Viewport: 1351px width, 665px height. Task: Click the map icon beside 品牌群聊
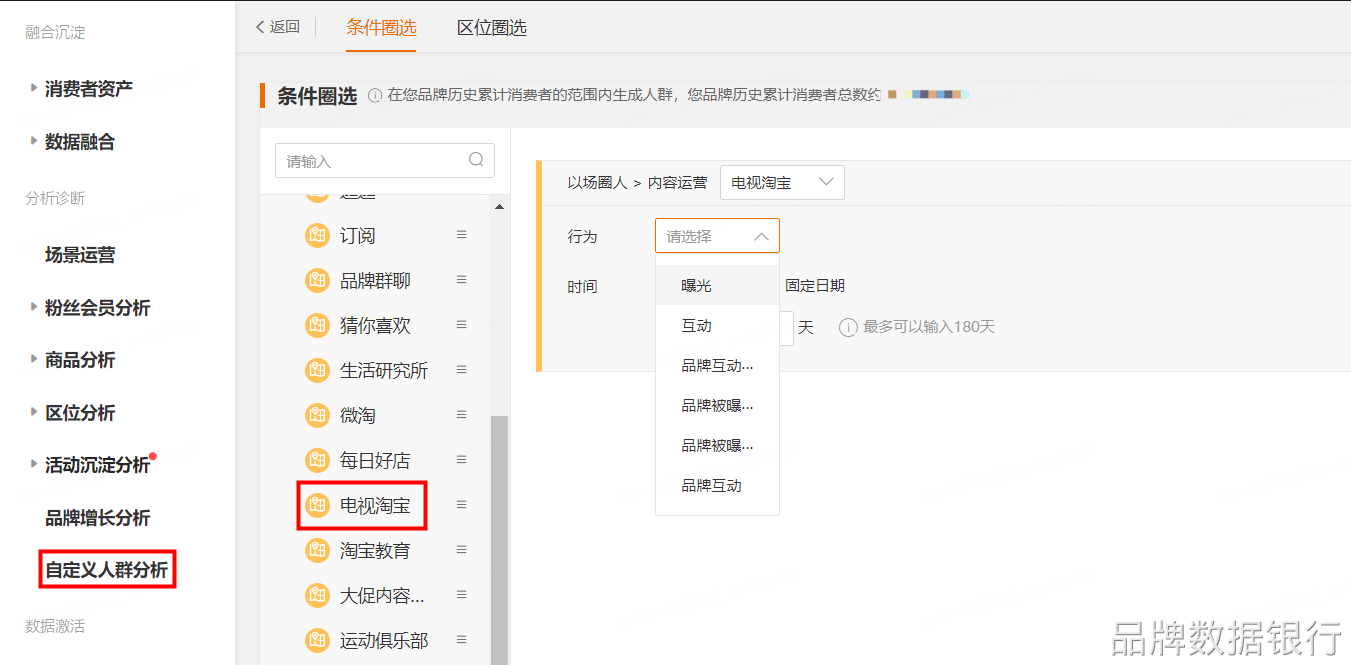(317, 281)
